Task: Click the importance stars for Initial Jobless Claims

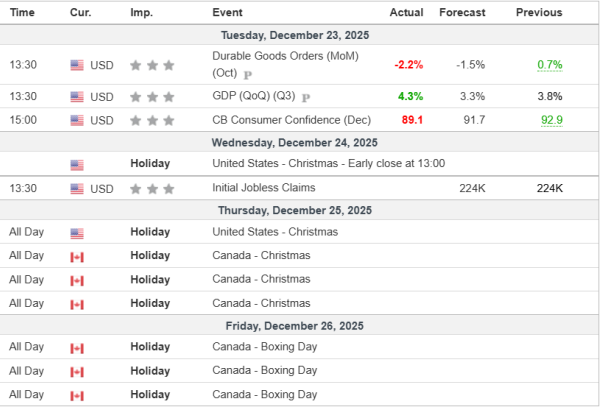Action: coord(152,188)
